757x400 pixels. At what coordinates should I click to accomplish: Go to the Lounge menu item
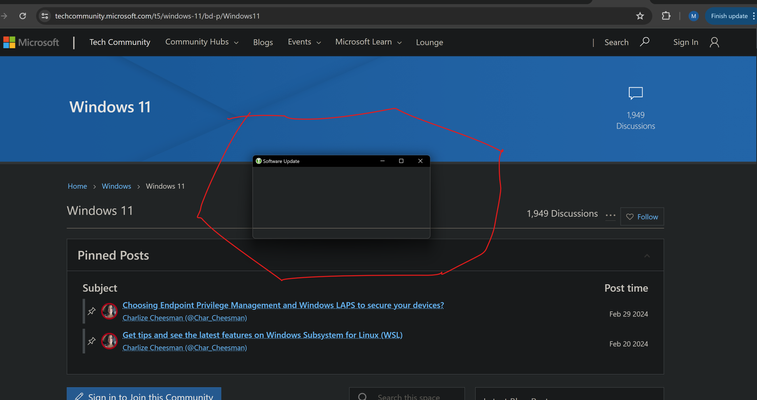[430, 42]
